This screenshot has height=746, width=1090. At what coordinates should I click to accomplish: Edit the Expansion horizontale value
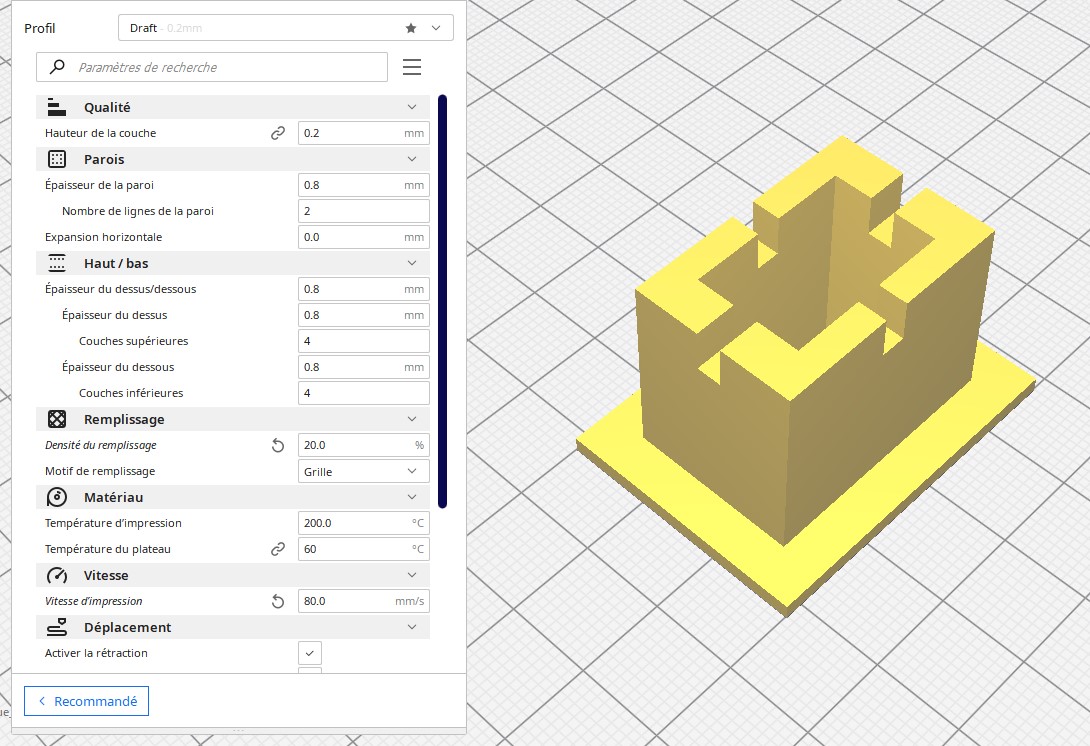click(364, 237)
